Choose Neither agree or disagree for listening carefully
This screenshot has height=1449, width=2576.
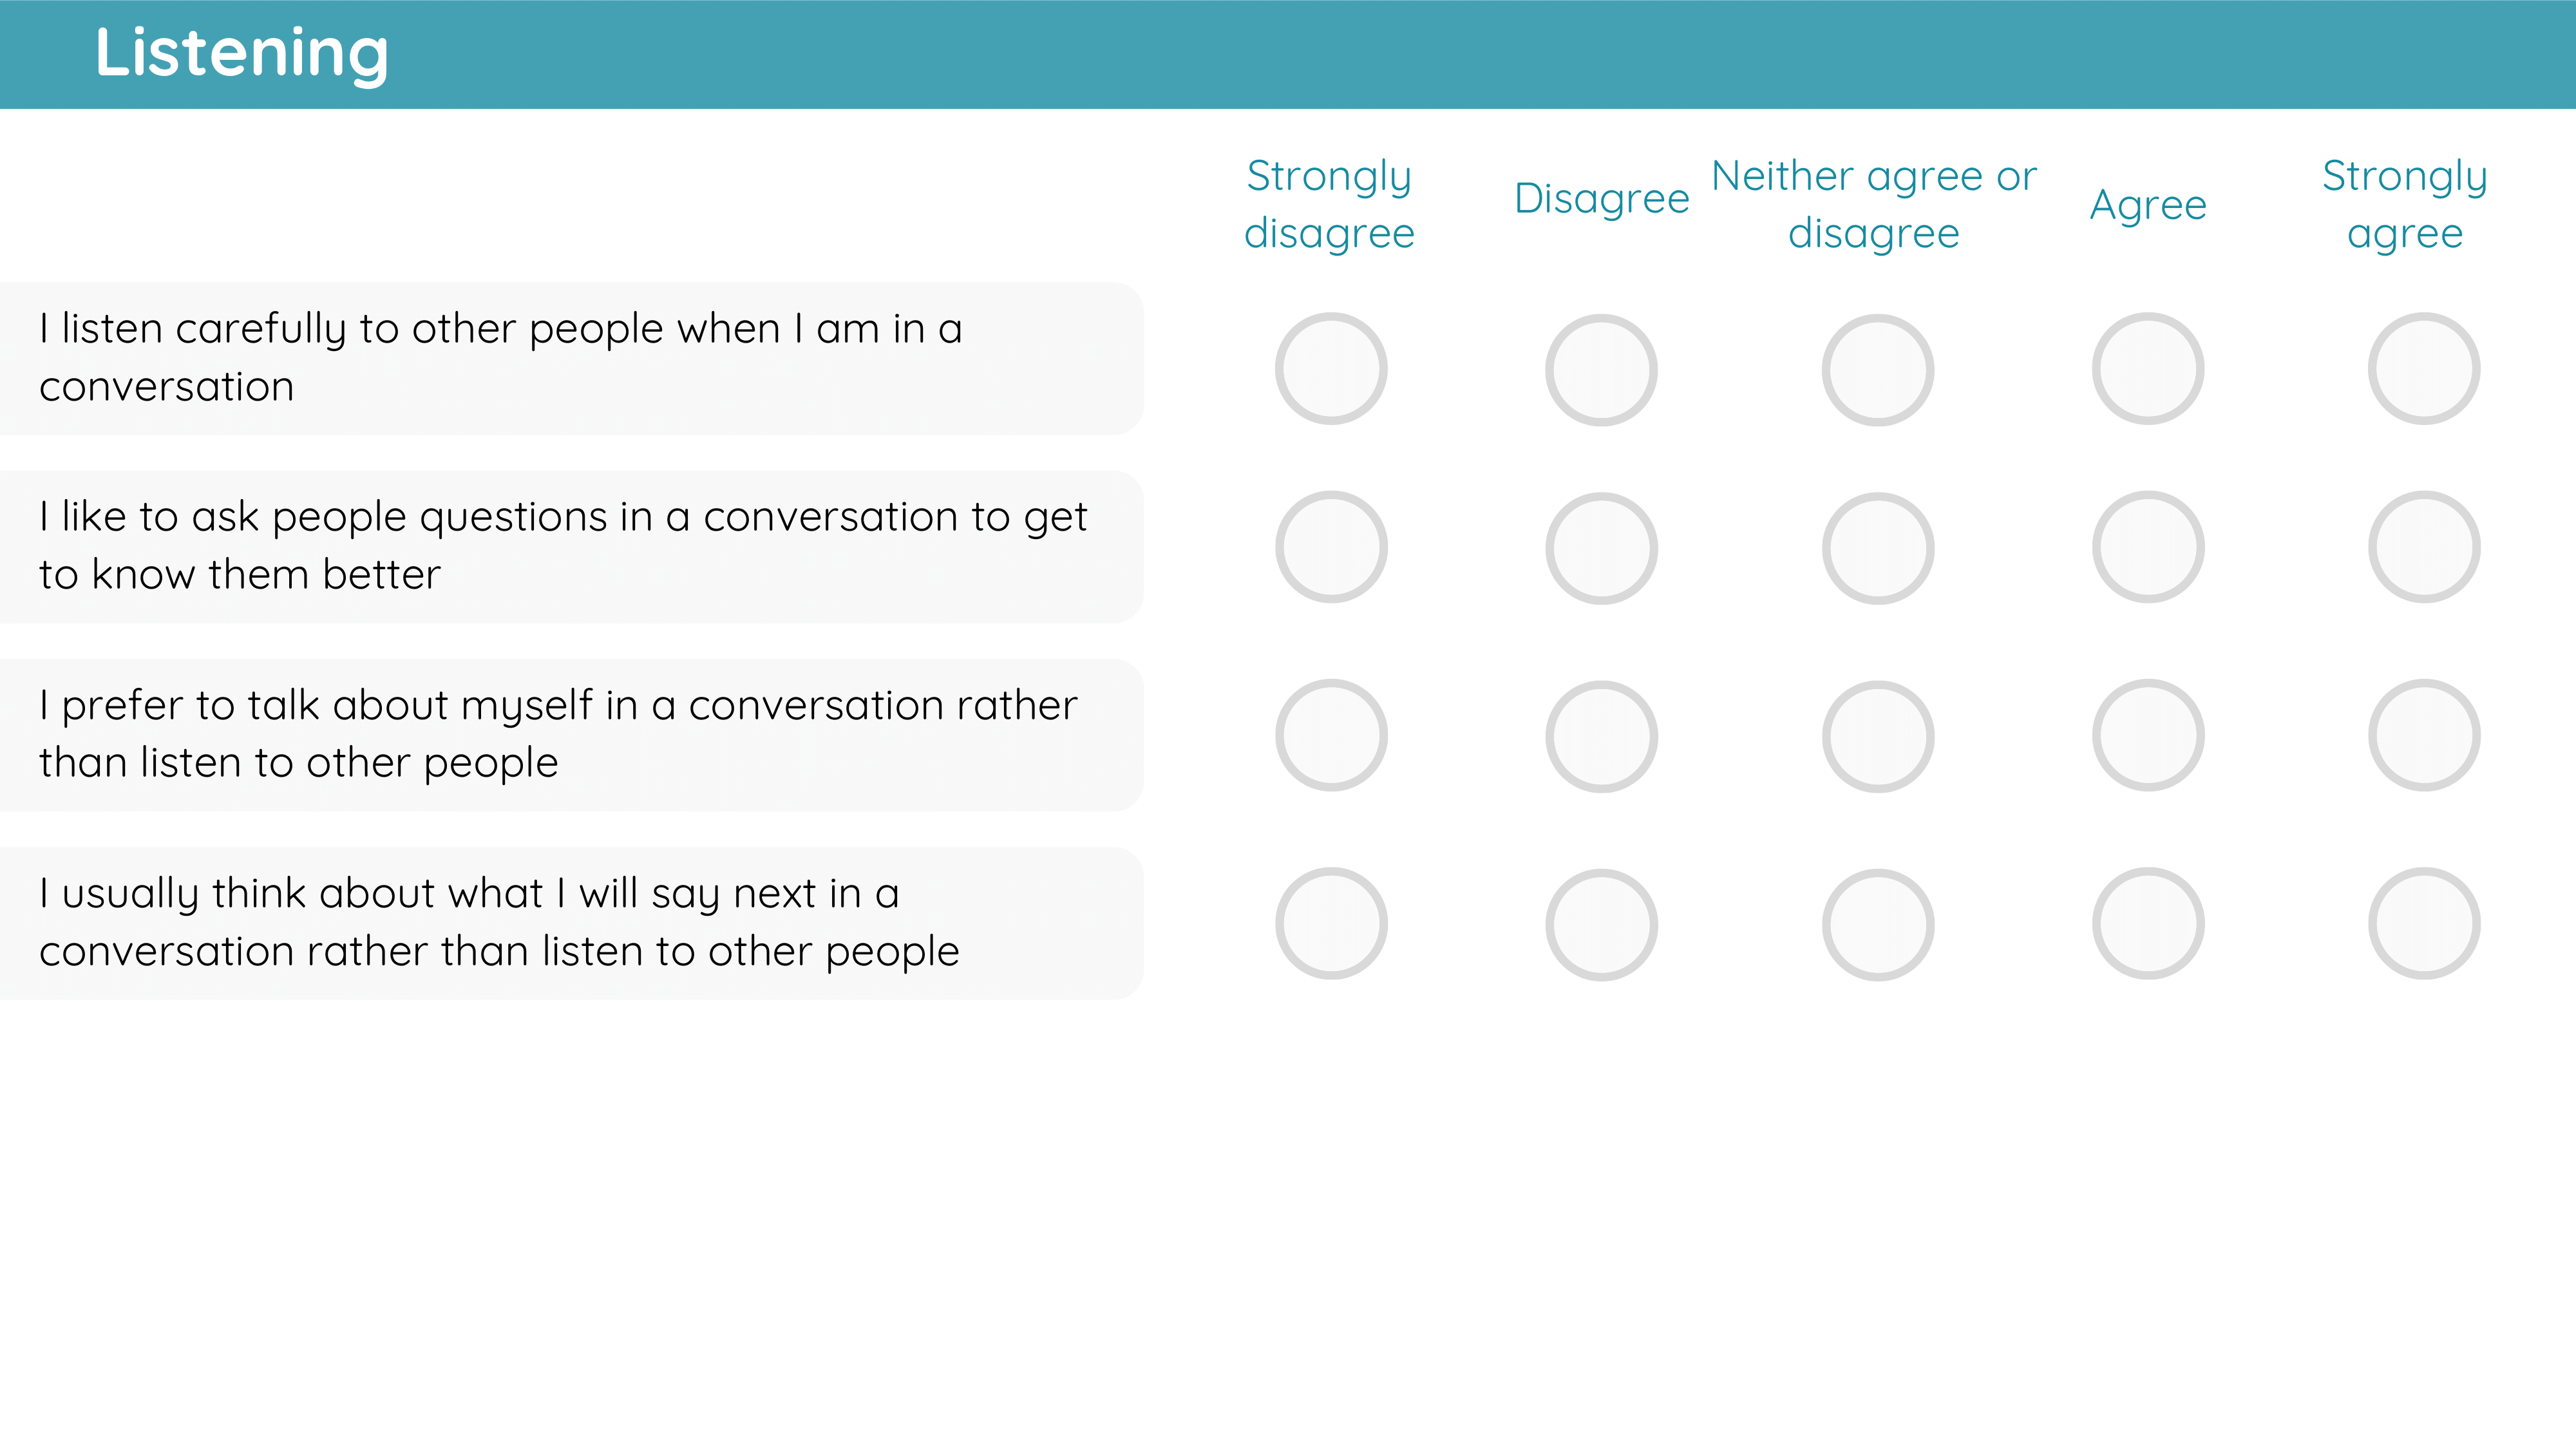coord(1878,370)
